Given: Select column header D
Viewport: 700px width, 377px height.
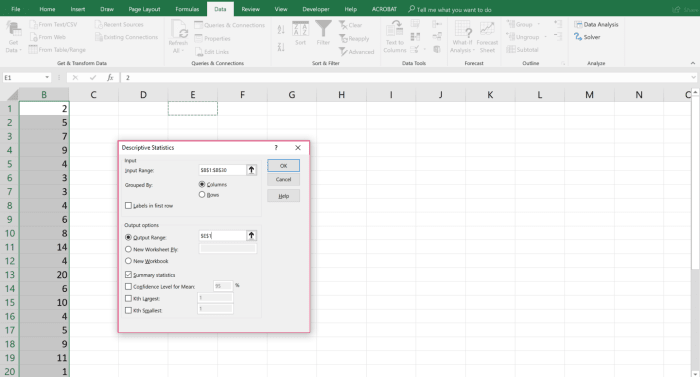Looking at the screenshot, I should [x=143, y=95].
